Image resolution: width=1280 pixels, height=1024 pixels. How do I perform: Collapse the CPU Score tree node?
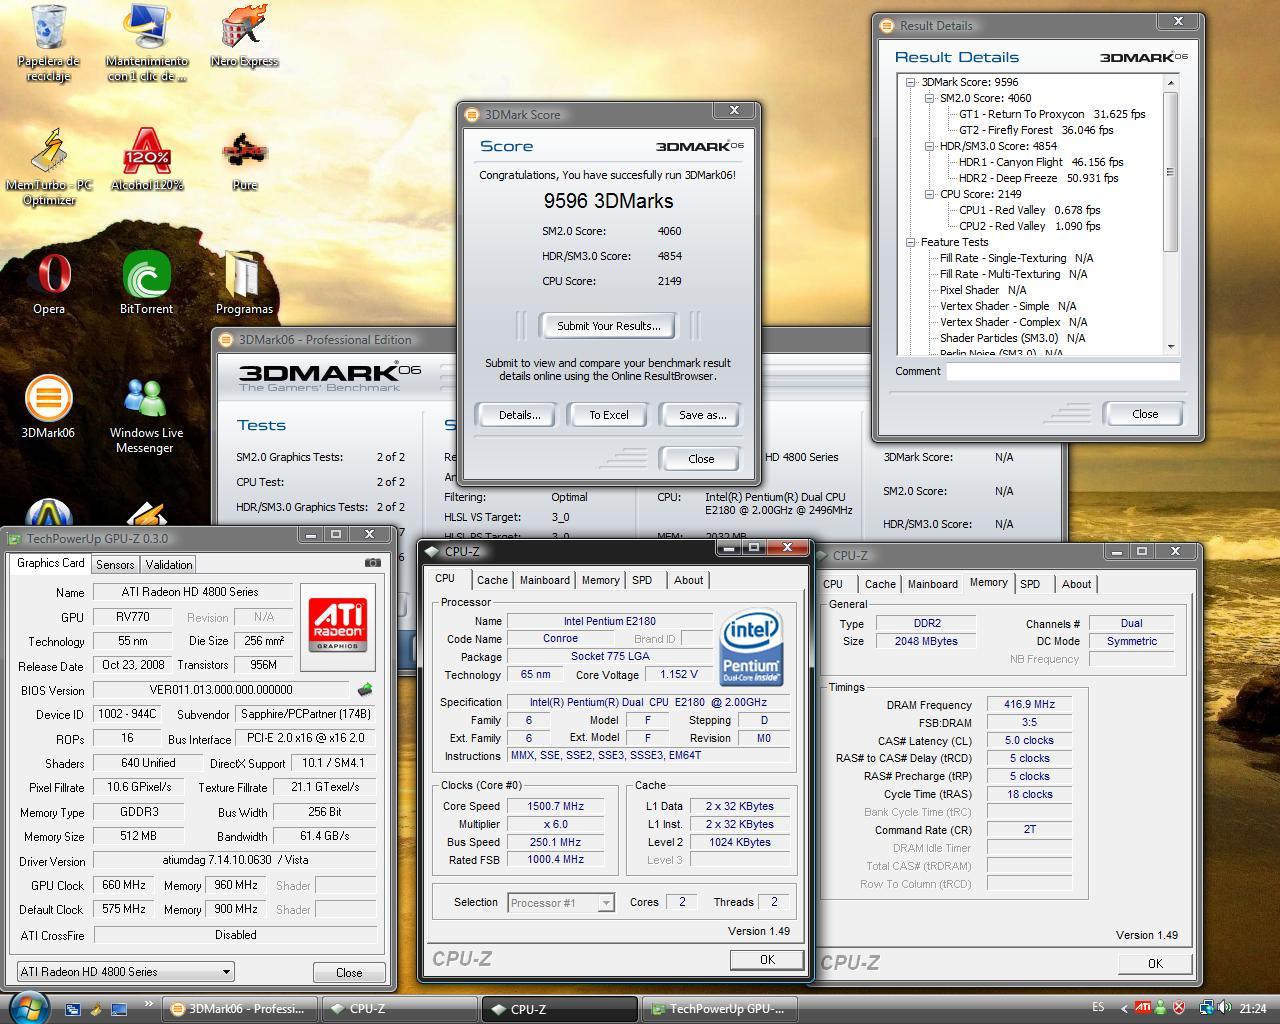[x=929, y=194]
